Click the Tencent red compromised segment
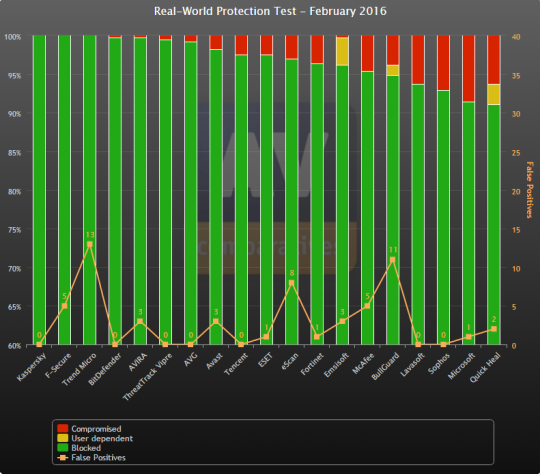Image resolution: width=540 pixels, height=474 pixels. 241,45
